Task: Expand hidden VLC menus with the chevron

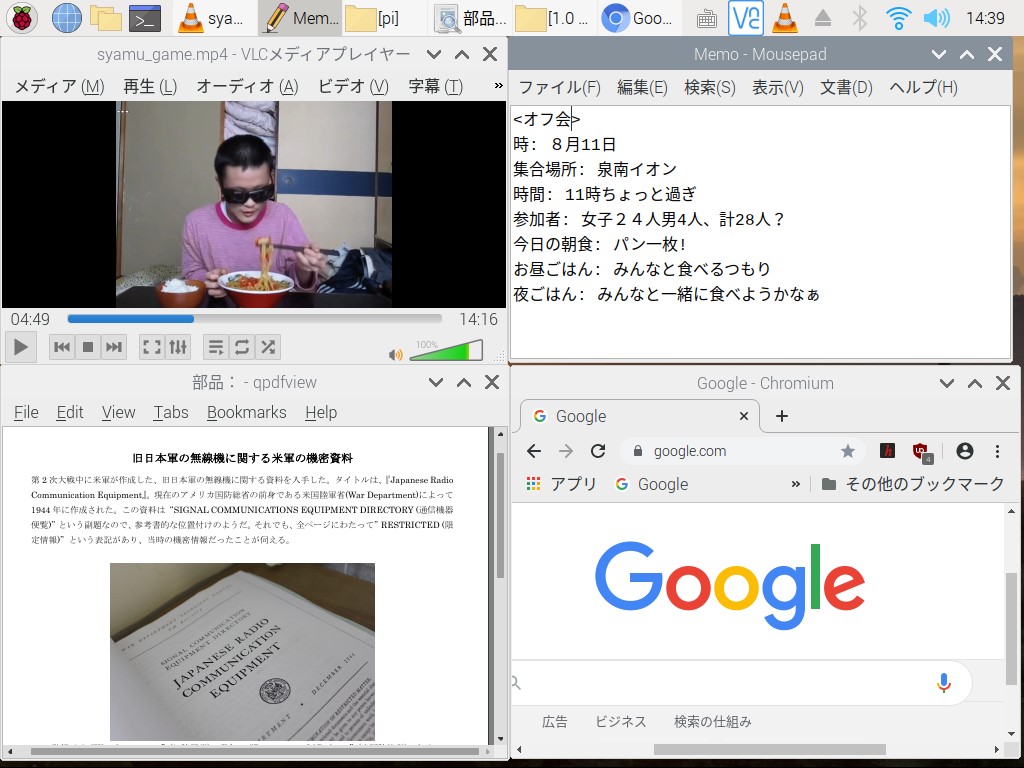Action: [x=498, y=86]
